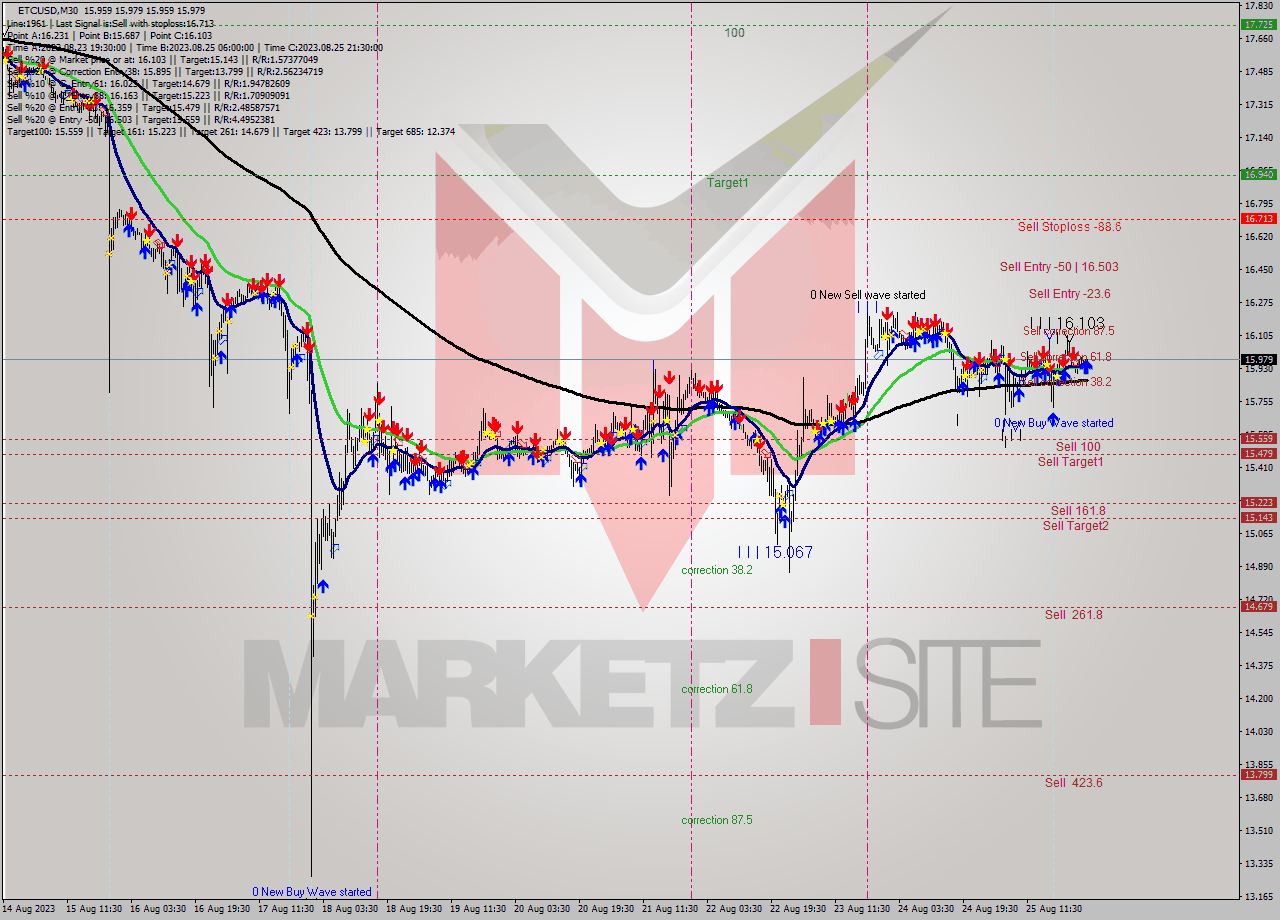
Task: Click the '23 Aug 11:30' time label
Action: click(862, 909)
